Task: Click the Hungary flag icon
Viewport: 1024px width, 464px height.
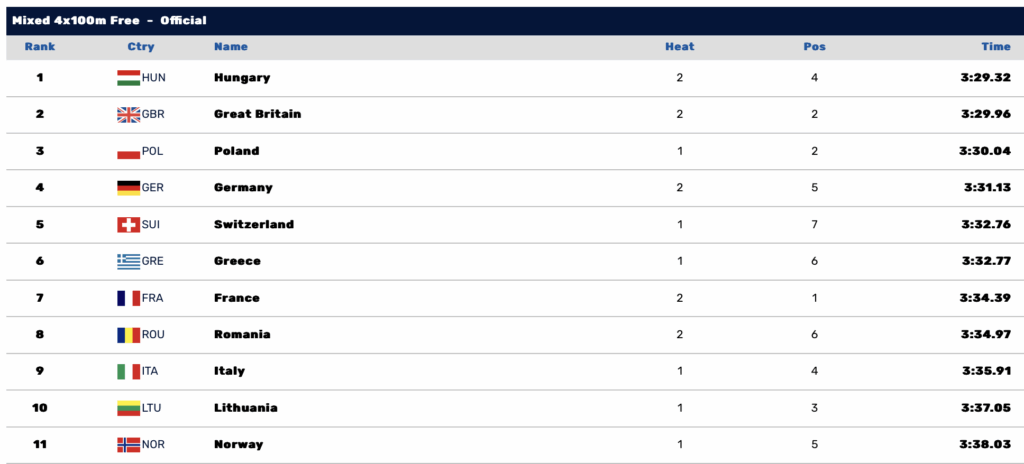Action: coord(128,78)
